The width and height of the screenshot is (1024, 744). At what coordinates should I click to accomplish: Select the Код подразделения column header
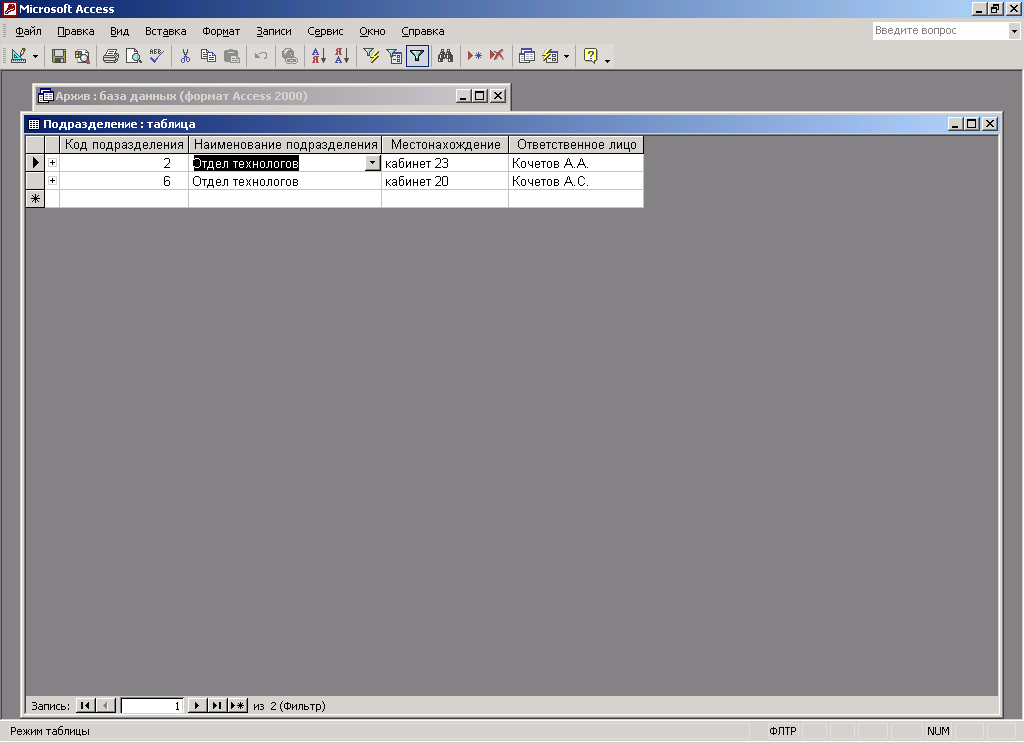click(x=124, y=144)
